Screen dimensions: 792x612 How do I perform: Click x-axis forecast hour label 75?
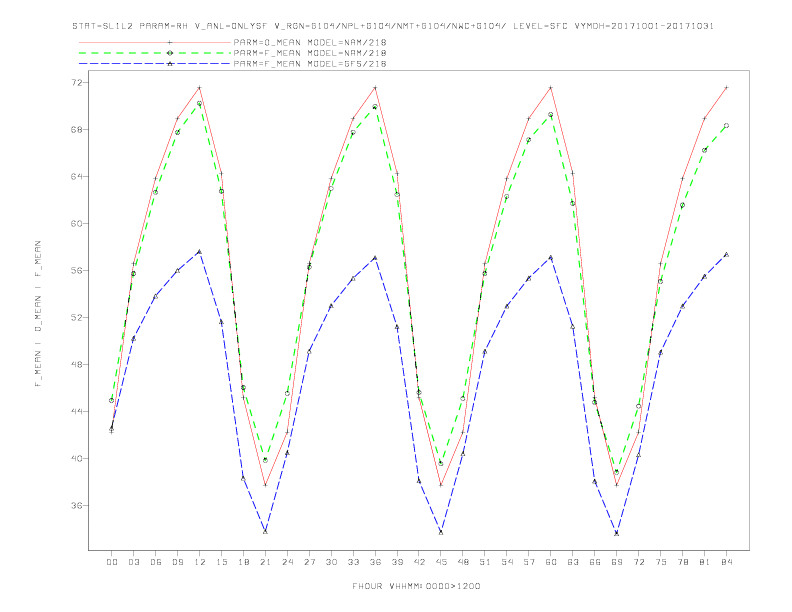[661, 562]
